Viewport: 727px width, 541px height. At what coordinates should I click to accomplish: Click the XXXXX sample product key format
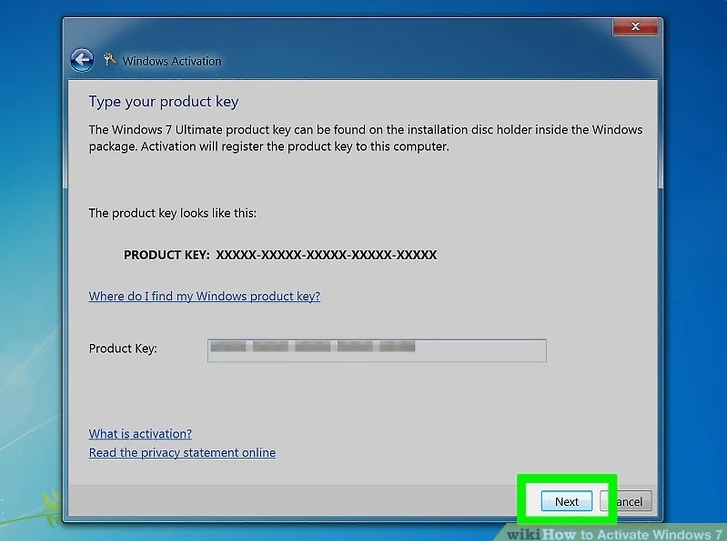326,255
